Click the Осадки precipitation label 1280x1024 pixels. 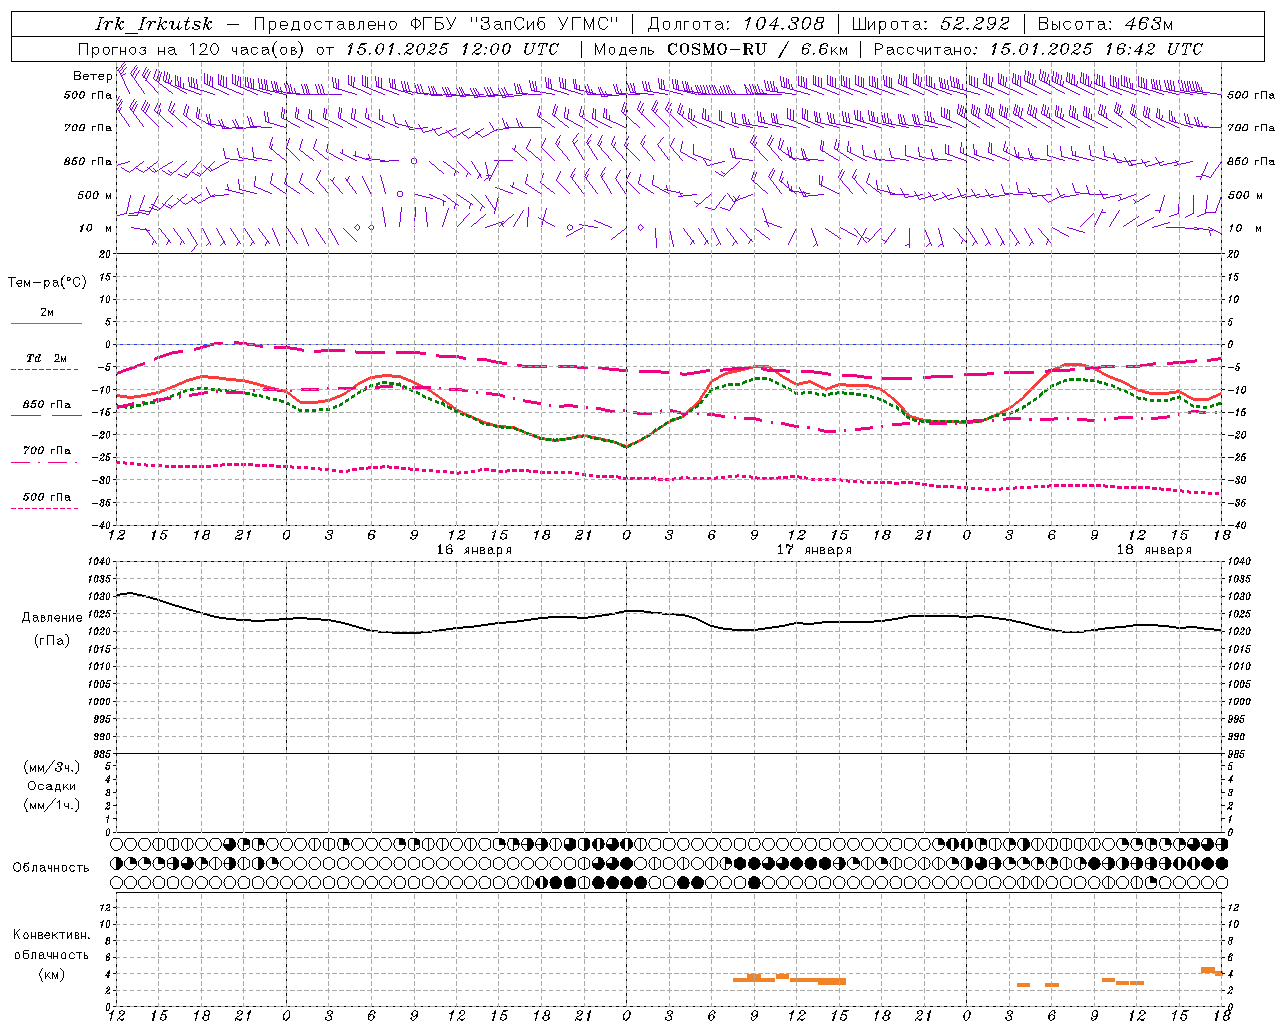[52, 786]
